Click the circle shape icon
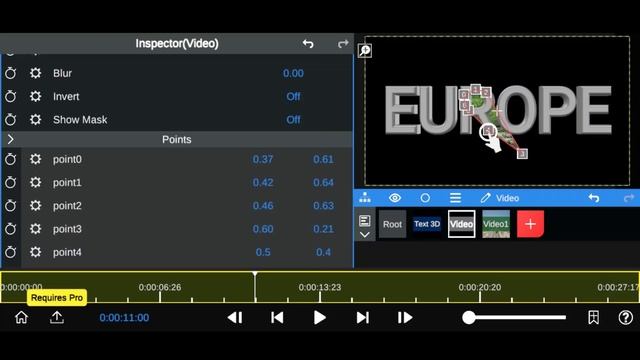The image size is (640, 360). point(425,198)
